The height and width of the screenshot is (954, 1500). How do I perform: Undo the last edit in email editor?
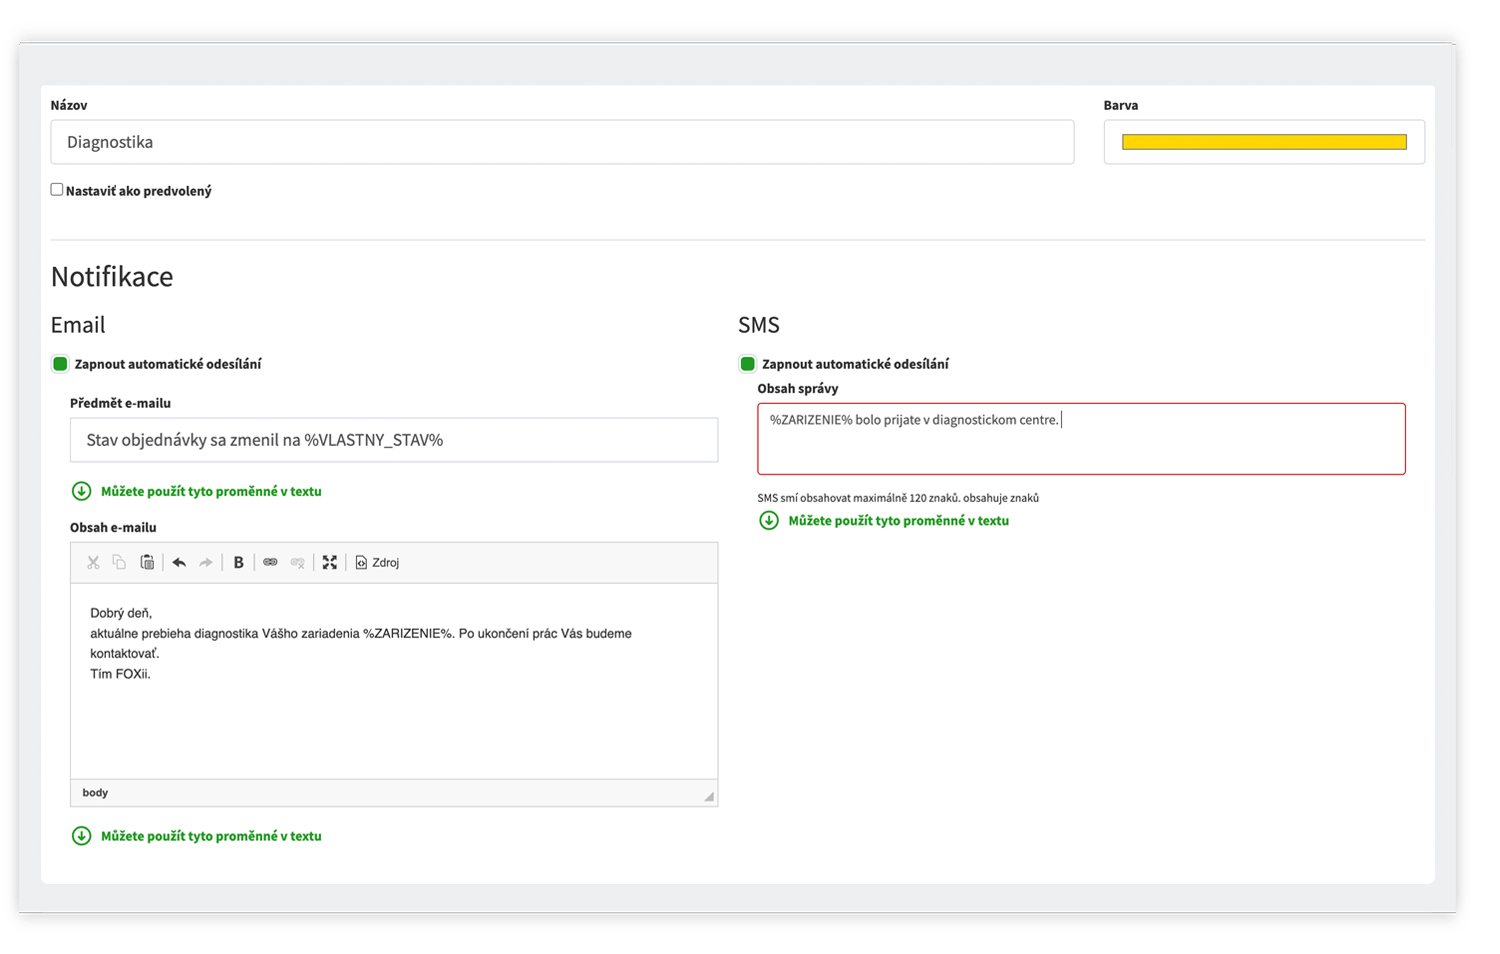click(179, 563)
